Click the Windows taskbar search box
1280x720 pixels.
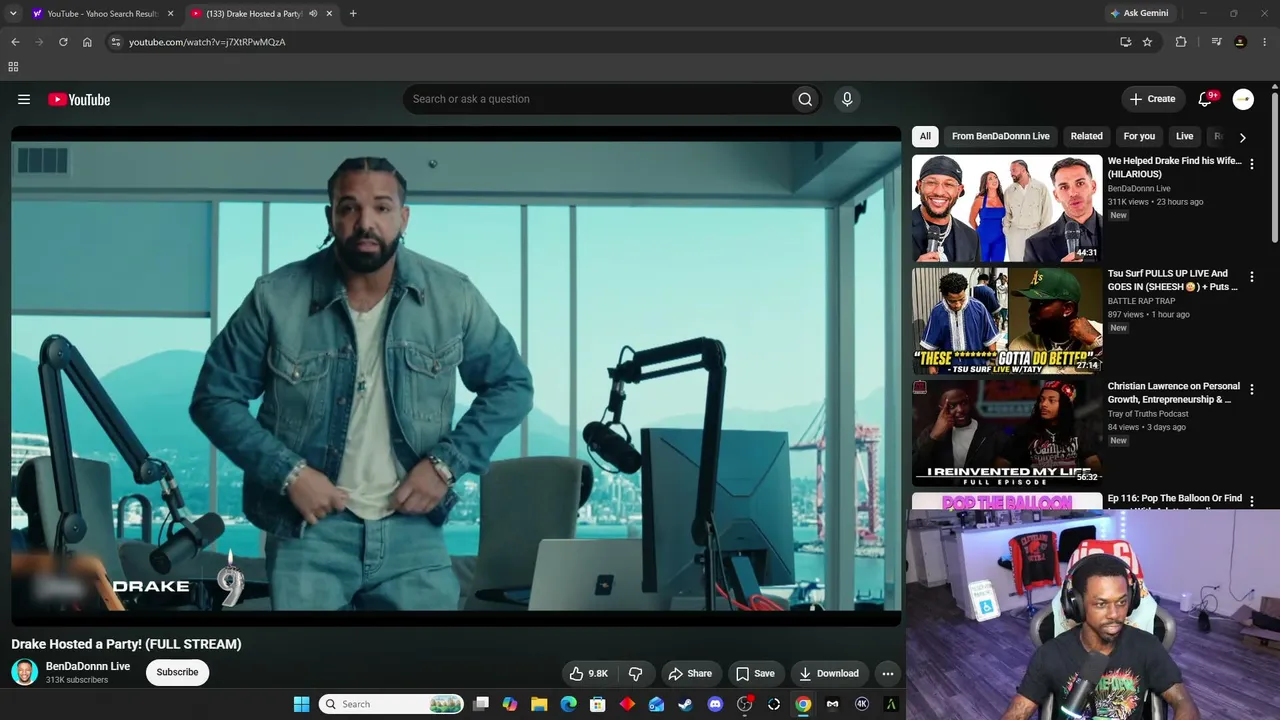coord(391,704)
